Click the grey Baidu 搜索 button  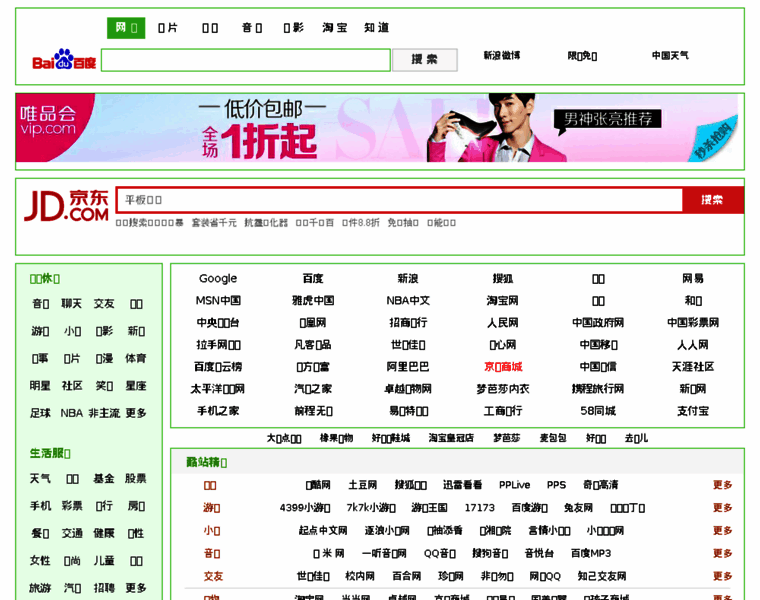pos(425,60)
